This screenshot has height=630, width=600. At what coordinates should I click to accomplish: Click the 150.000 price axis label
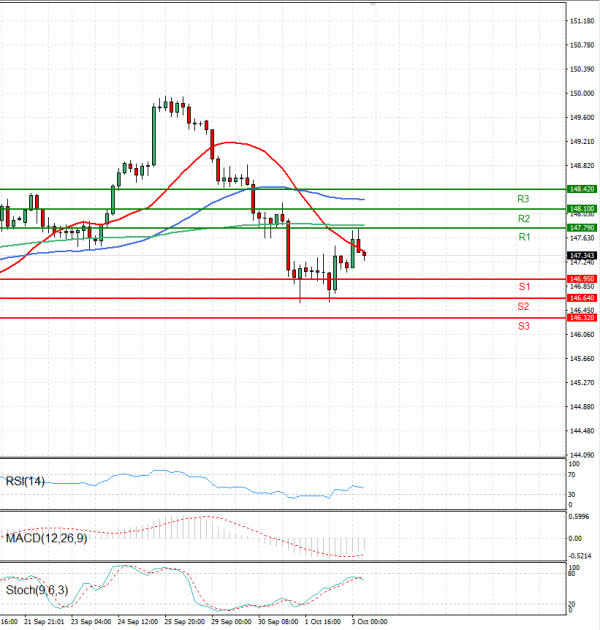coord(581,93)
